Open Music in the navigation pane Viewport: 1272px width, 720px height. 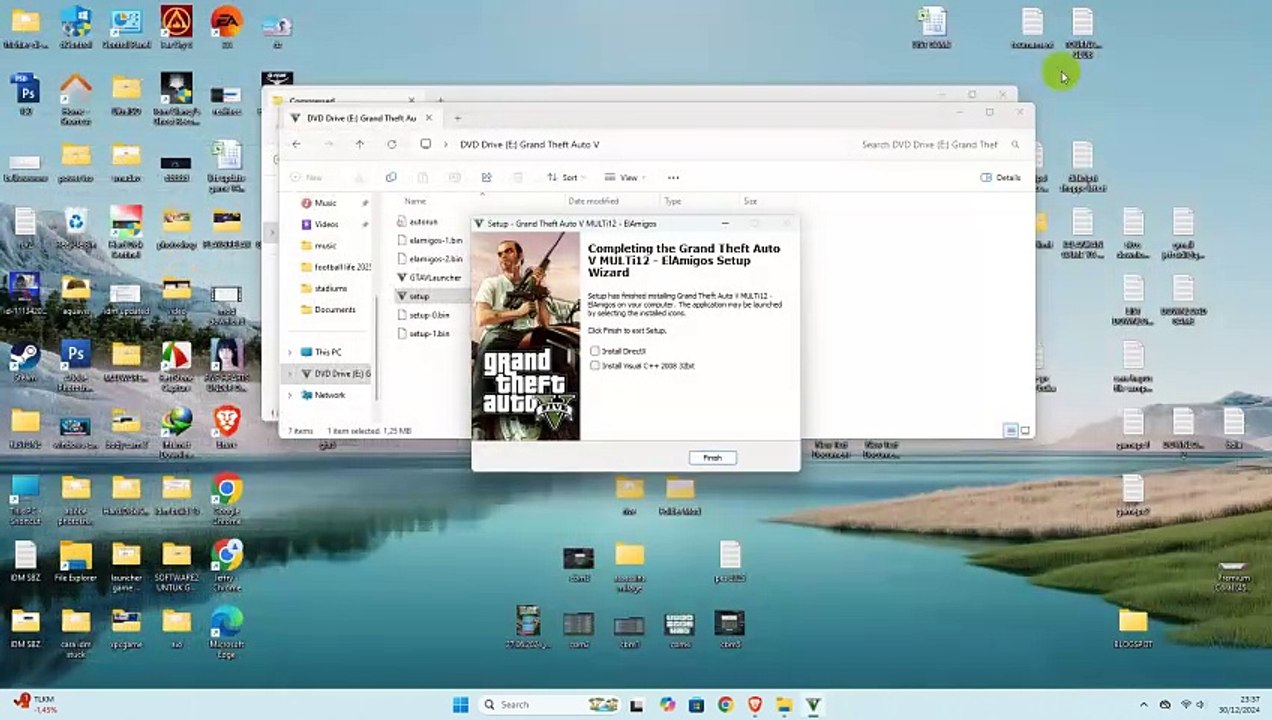click(x=326, y=203)
